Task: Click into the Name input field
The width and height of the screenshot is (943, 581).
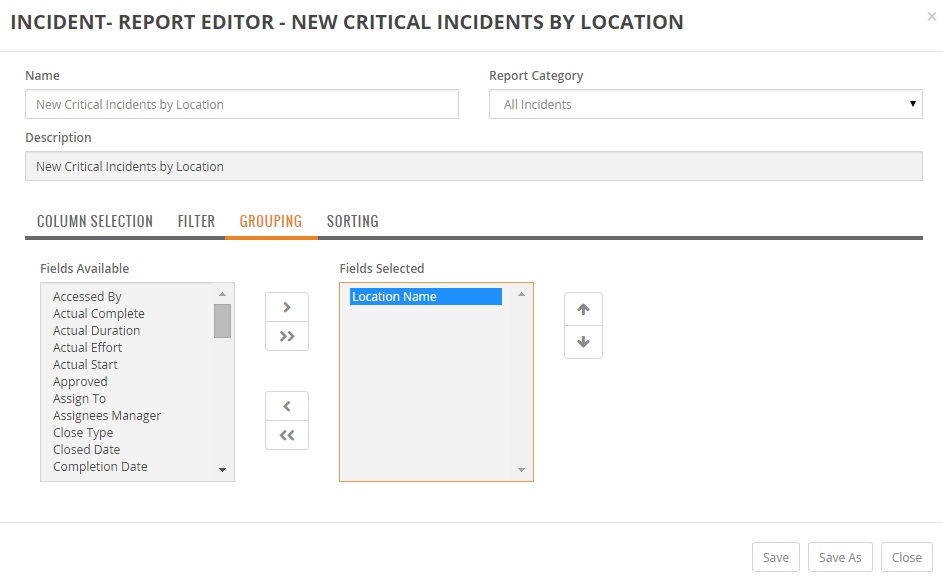Action: click(x=242, y=104)
